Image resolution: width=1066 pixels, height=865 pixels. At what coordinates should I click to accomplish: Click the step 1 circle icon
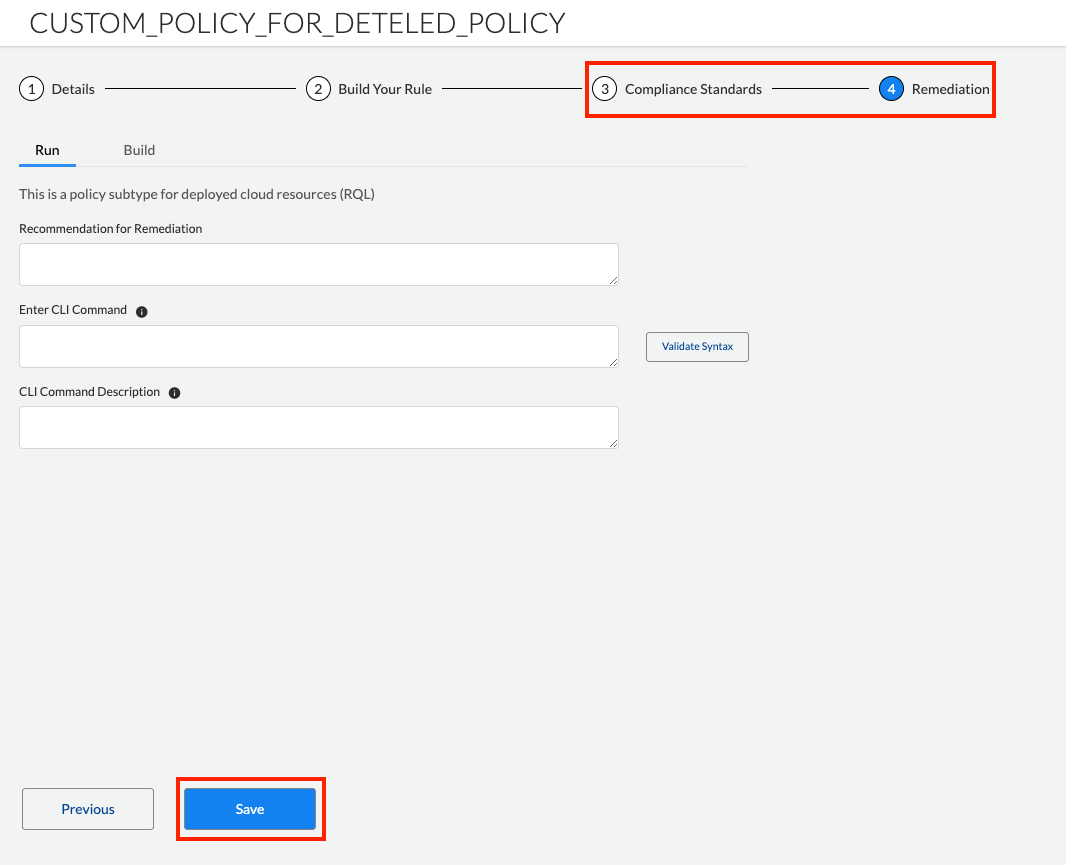(x=32, y=89)
